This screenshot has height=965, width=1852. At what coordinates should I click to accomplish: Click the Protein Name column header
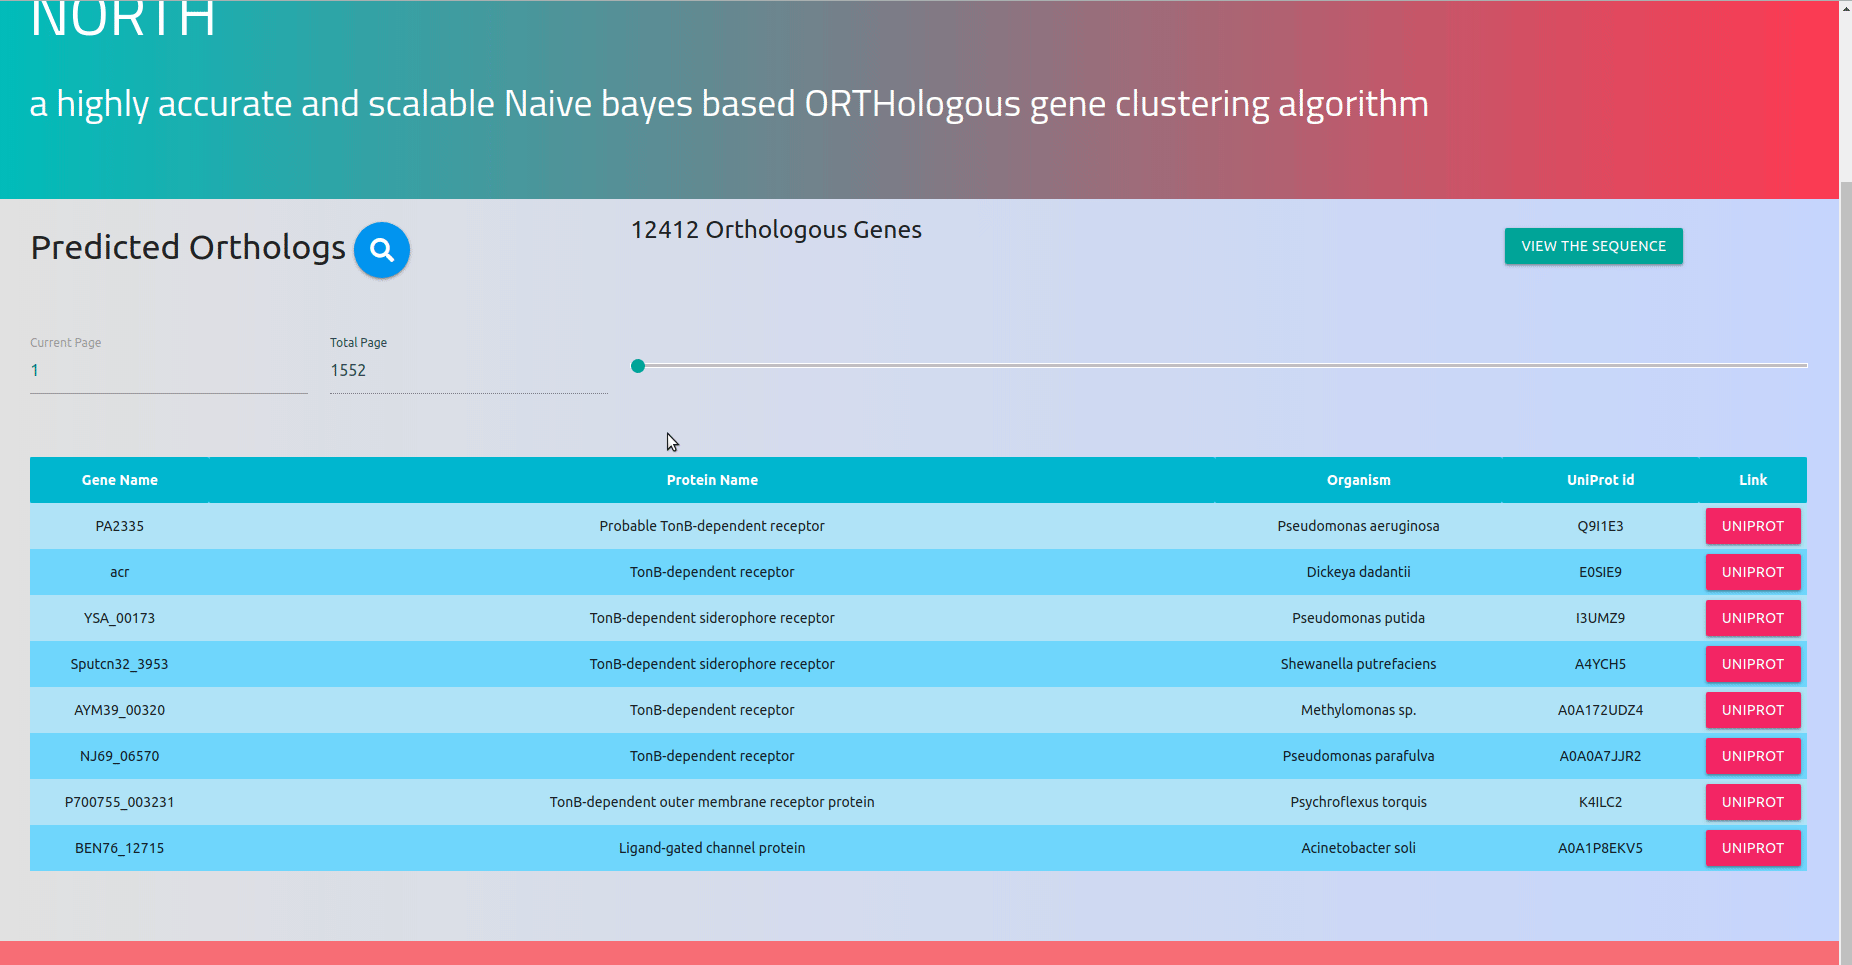712,480
